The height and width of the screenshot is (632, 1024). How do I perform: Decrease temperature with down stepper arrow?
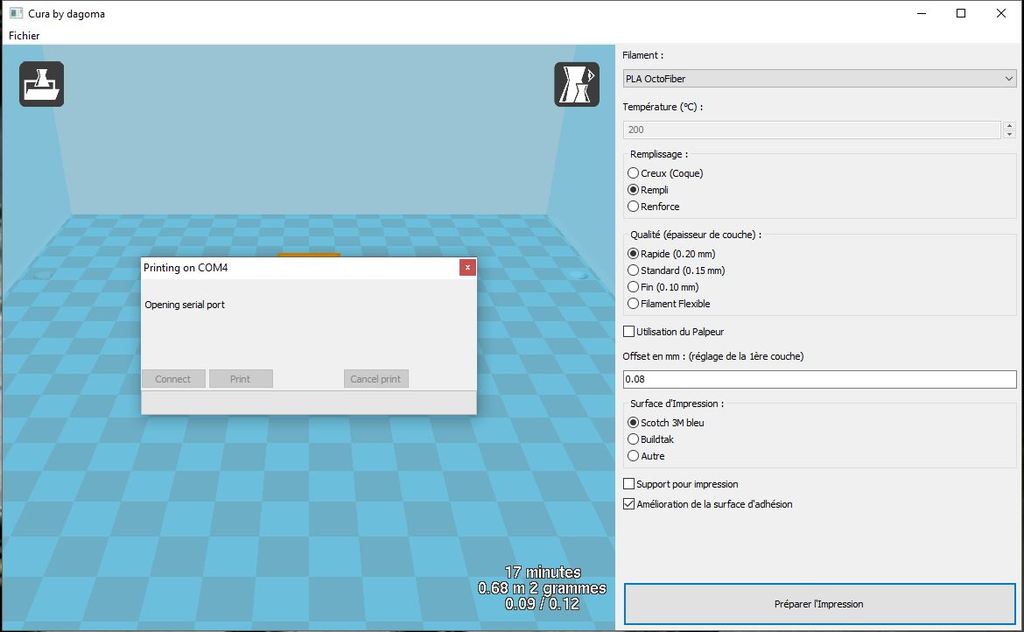click(1010, 134)
